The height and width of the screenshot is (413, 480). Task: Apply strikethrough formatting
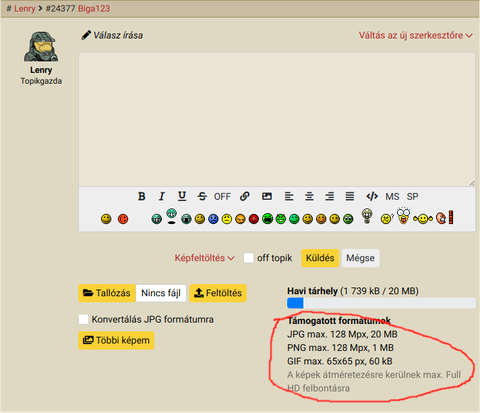click(x=202, y=196)
